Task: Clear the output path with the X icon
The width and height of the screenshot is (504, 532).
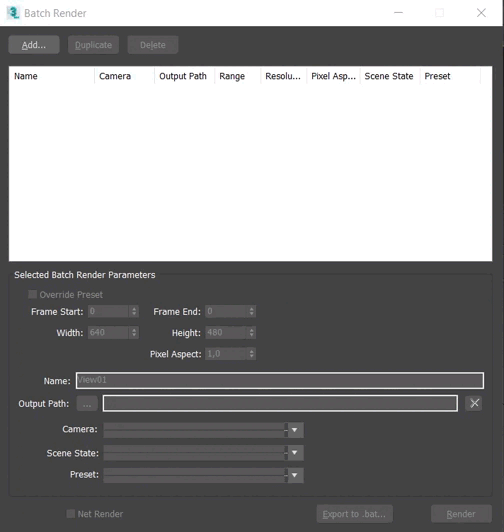Action: (x=474, y=403)
